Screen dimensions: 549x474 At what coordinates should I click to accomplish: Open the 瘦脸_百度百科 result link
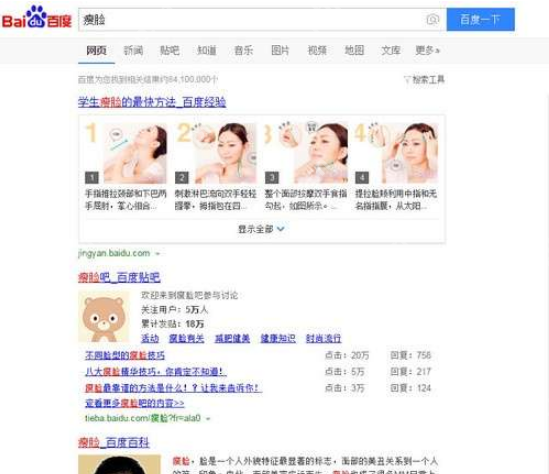click(114, 443)
